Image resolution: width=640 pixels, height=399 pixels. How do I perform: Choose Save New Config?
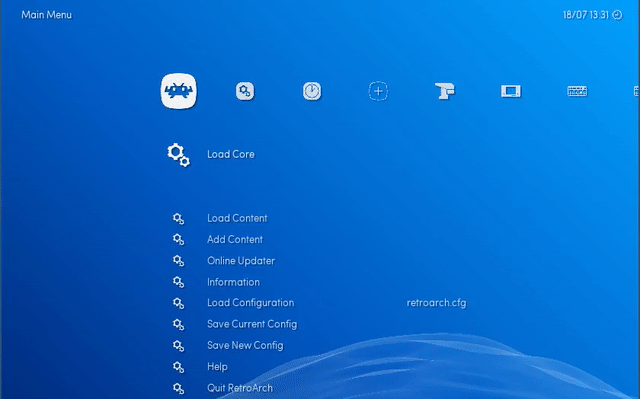[245, 346]
